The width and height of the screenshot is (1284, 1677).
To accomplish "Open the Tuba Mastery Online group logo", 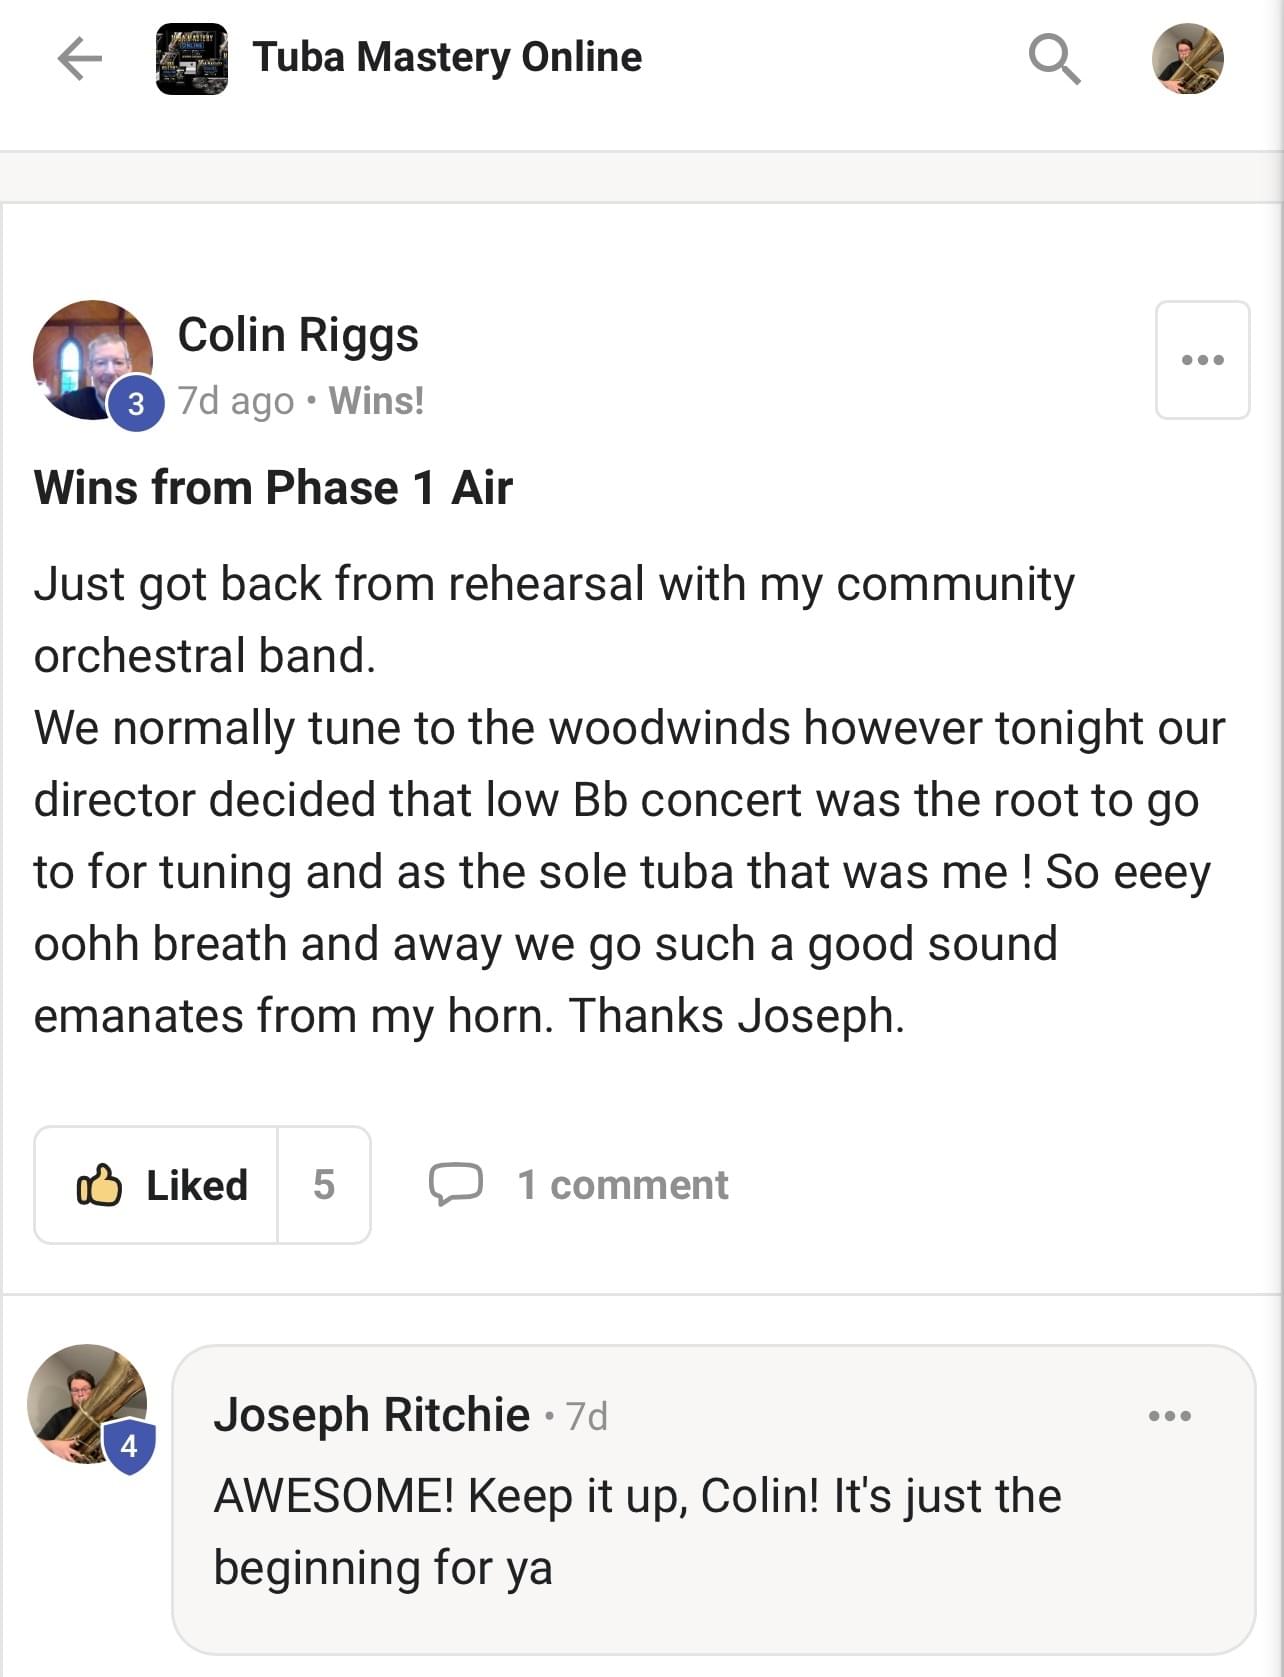I will [192, 59].
